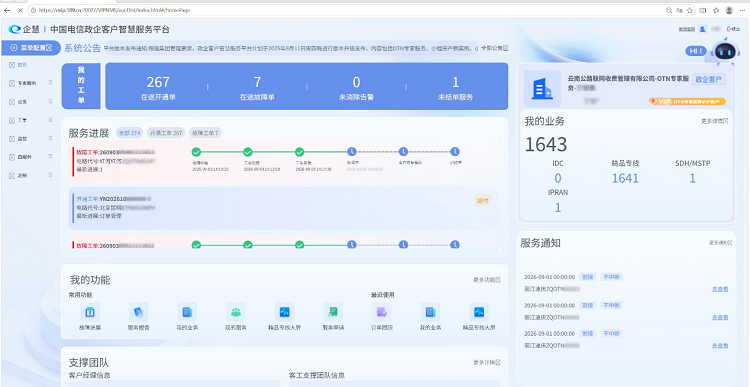Image resolution: width=750 pixels, height=387 pixels.
Task: Click the 首页 sidebar icon
Action: point(12,65)
